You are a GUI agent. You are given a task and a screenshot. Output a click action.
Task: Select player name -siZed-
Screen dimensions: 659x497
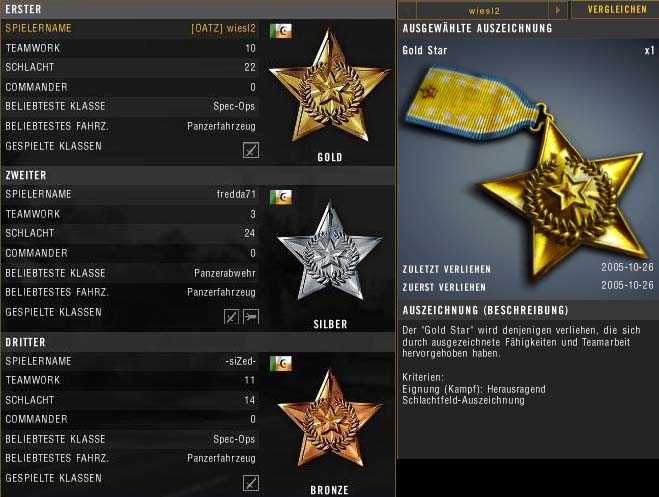coord(240,361)
